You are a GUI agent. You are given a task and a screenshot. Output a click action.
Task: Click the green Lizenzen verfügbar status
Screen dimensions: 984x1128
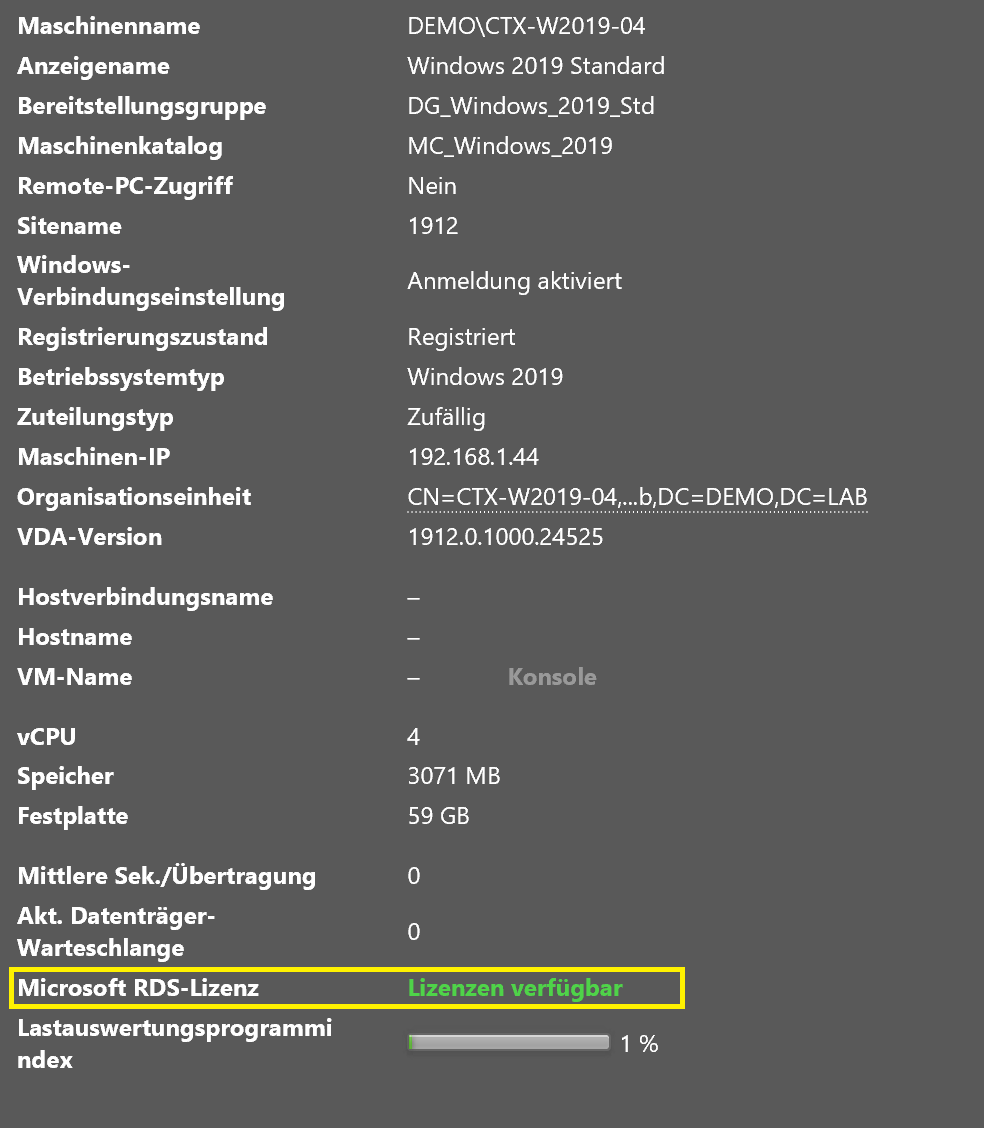(514, 988)
